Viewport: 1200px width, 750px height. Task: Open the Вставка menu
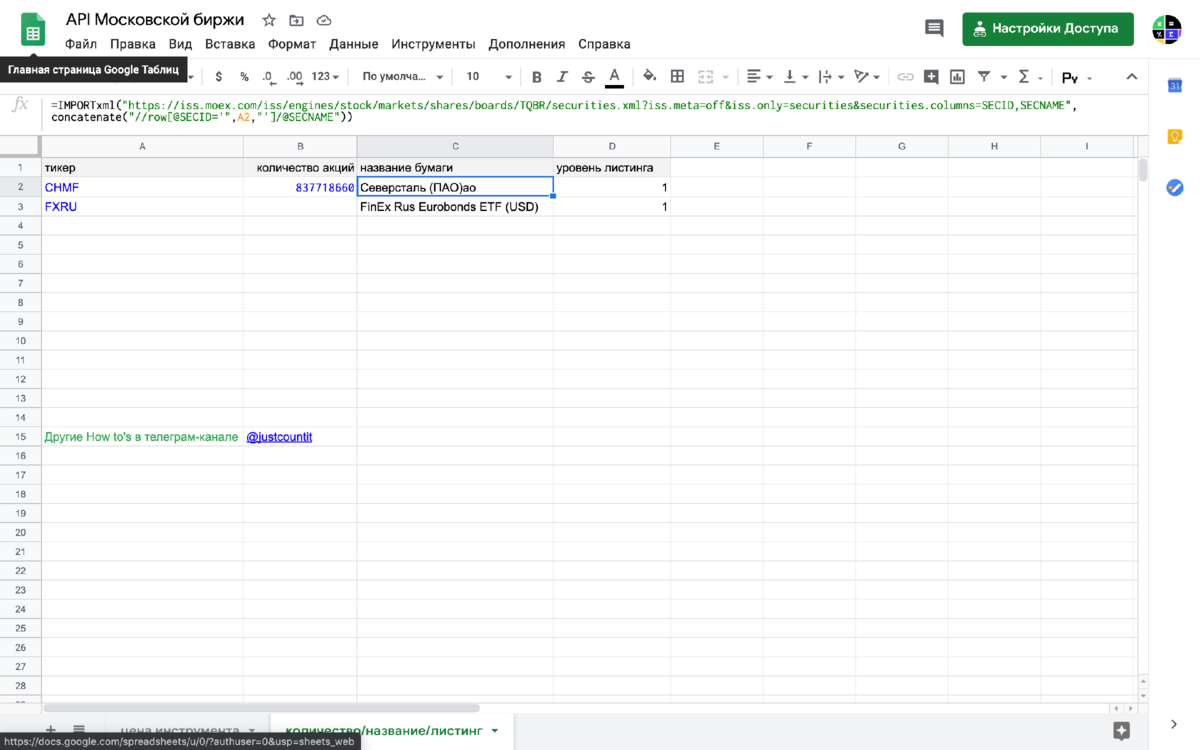click(x=230, y=44)
